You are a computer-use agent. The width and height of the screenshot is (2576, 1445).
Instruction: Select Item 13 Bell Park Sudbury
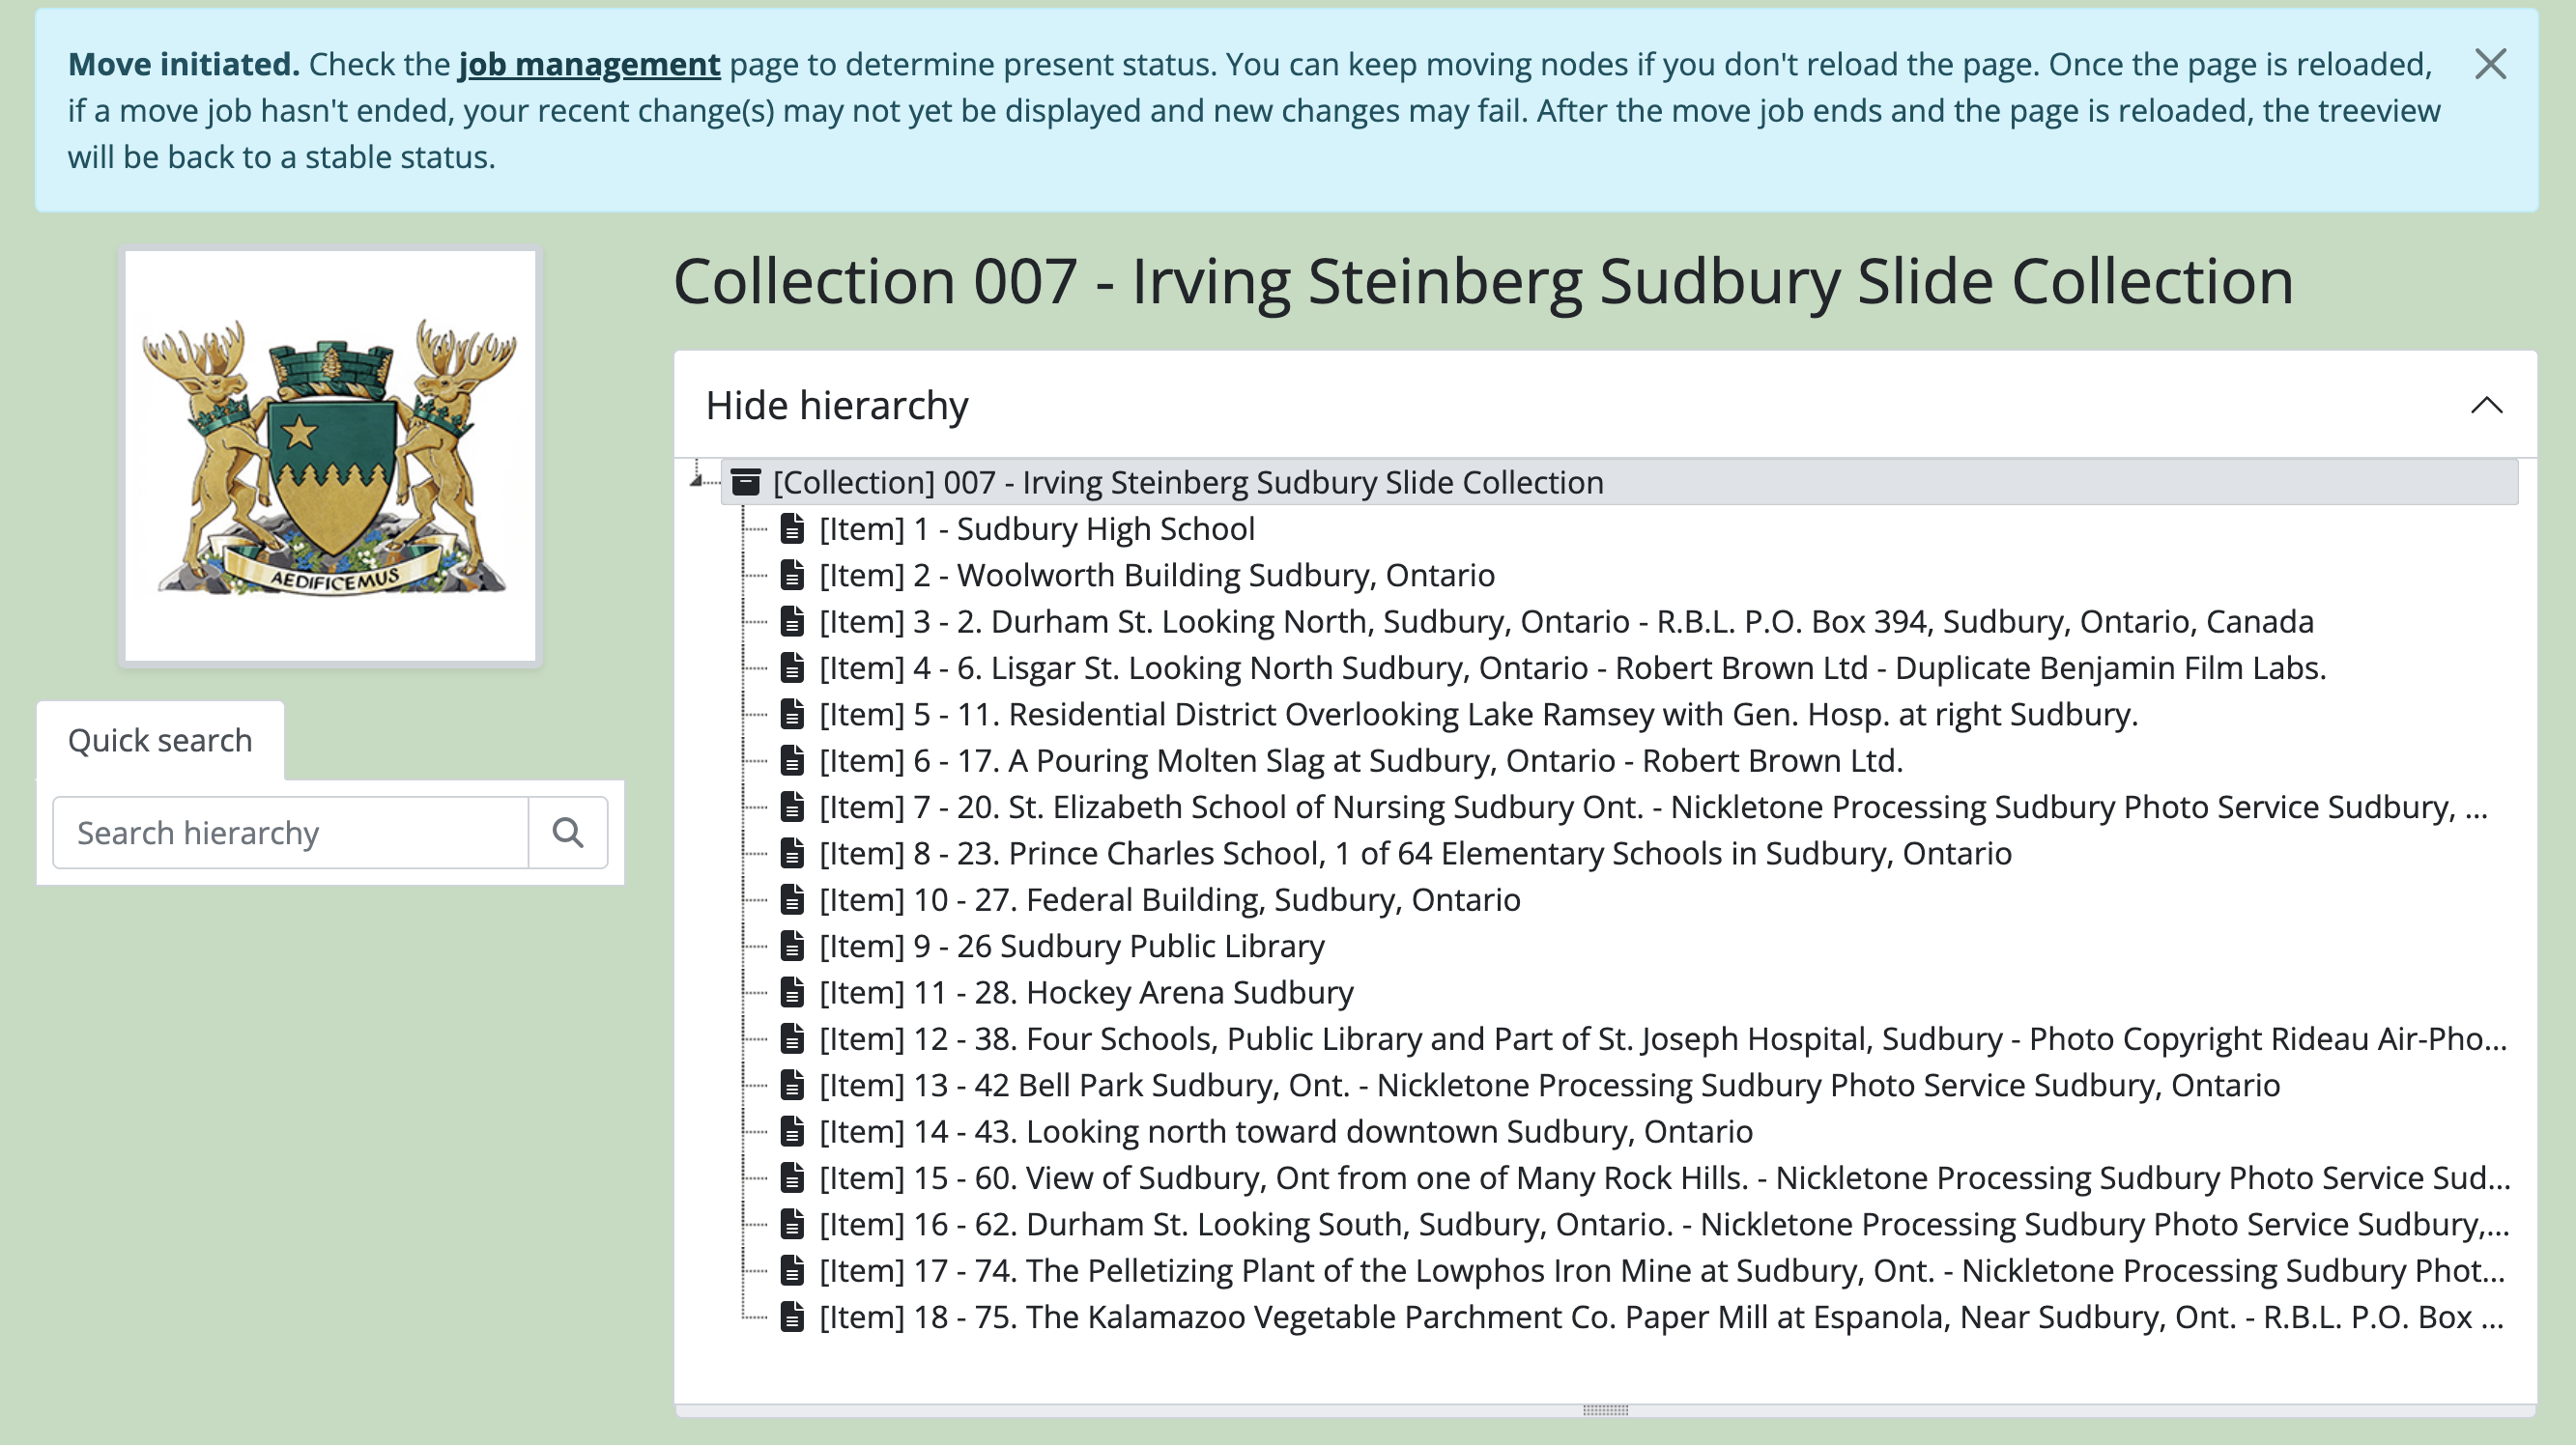1549,1085
